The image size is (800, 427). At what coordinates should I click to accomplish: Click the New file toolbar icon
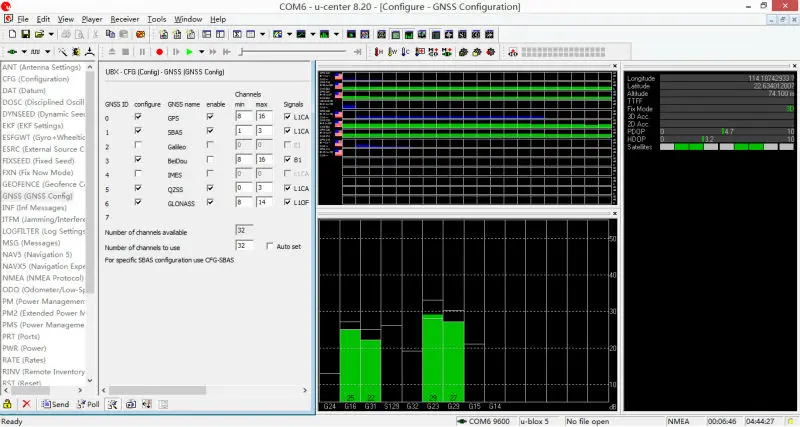[x=12, y=34]
